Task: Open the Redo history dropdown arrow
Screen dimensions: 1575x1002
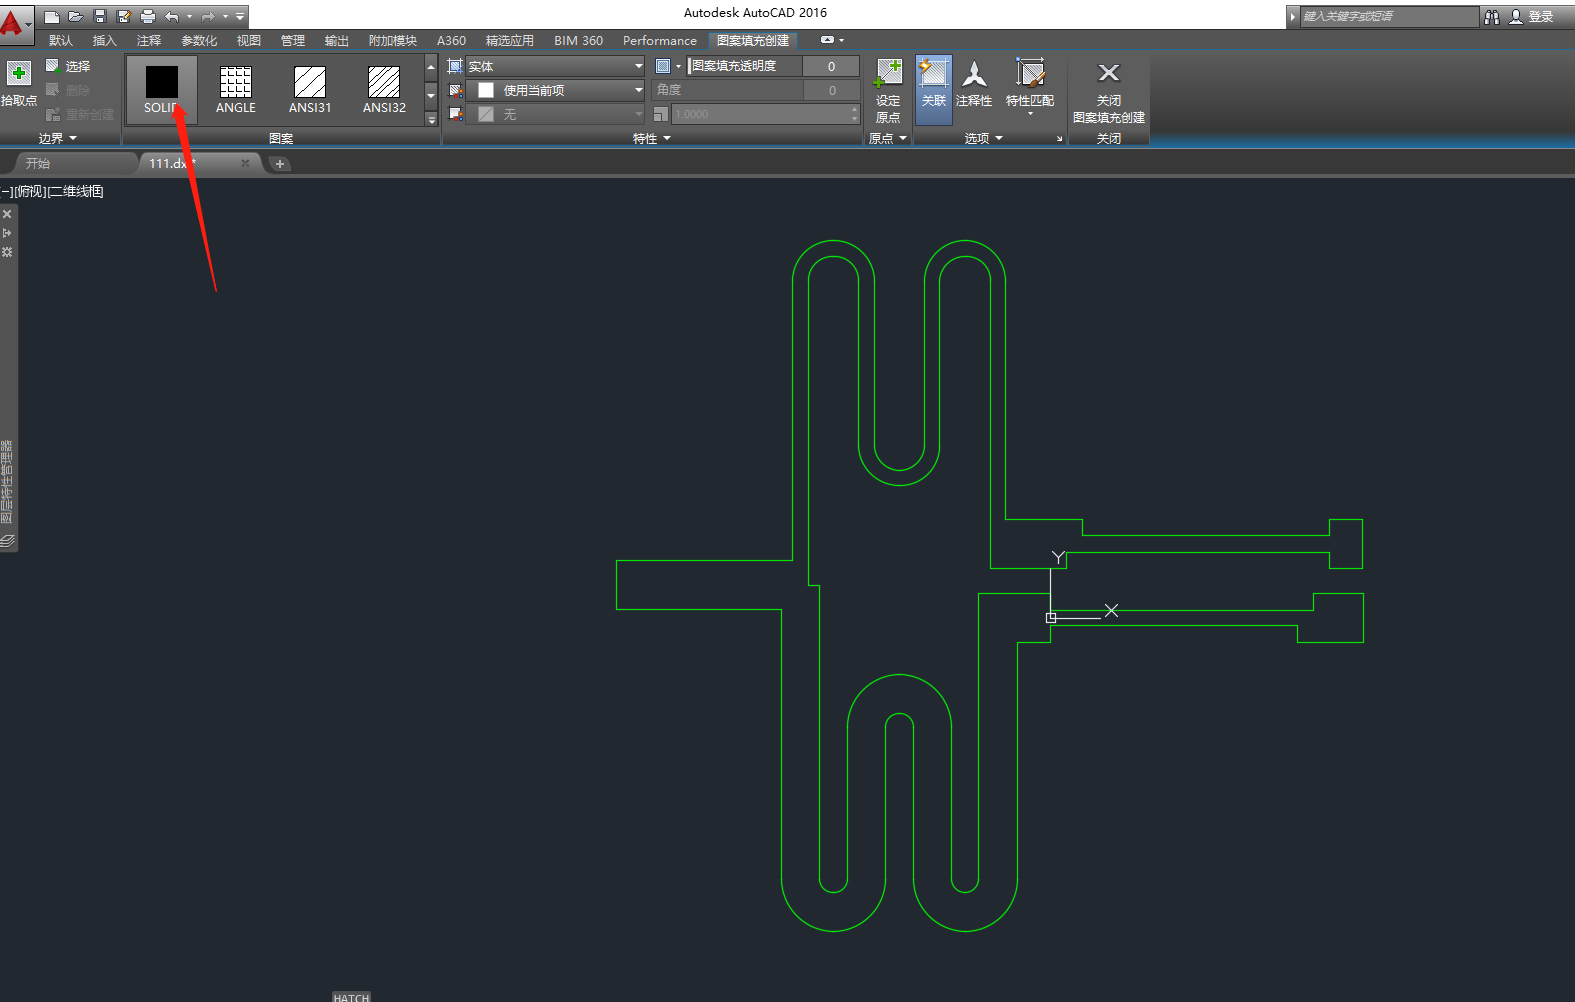Action: 225,16
